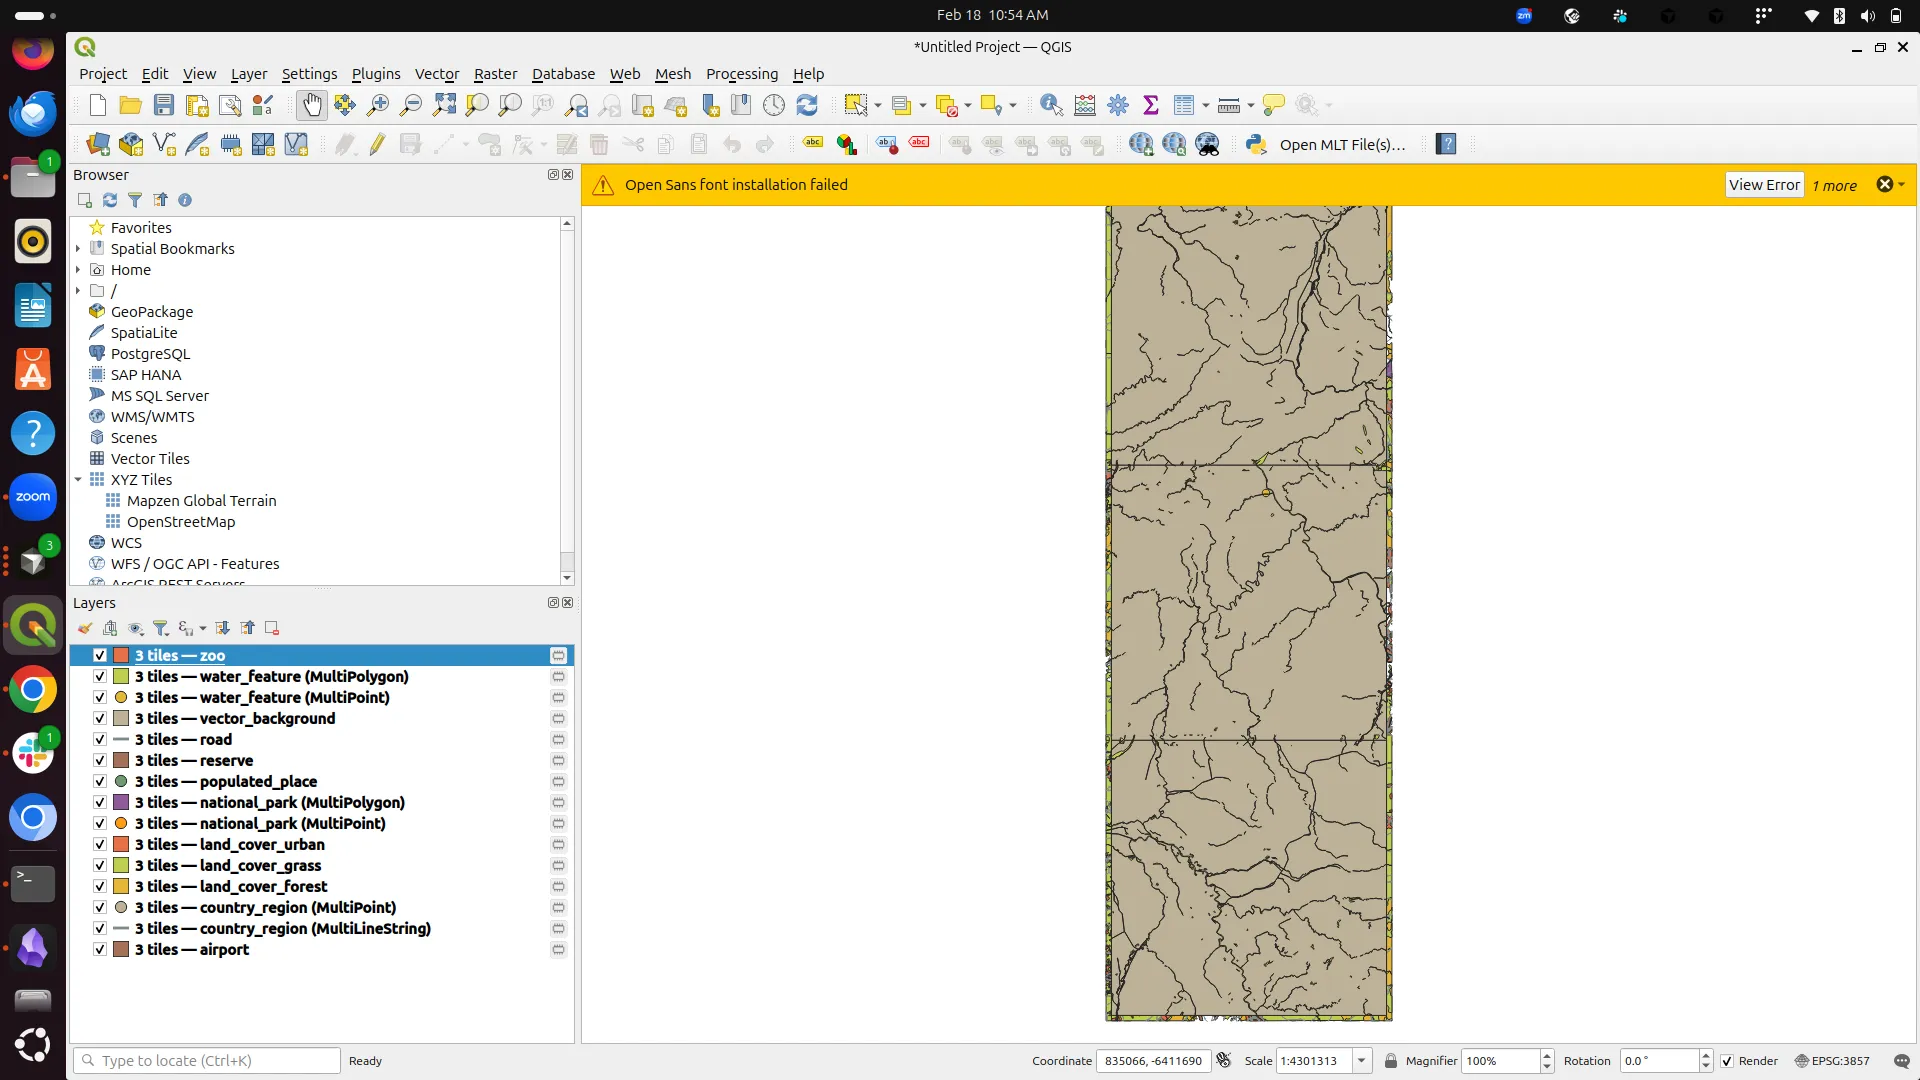Click the Refresh map icon
Image resolution: width=1920 pixels, height=1080 pixels.
[x=808, y=105]
